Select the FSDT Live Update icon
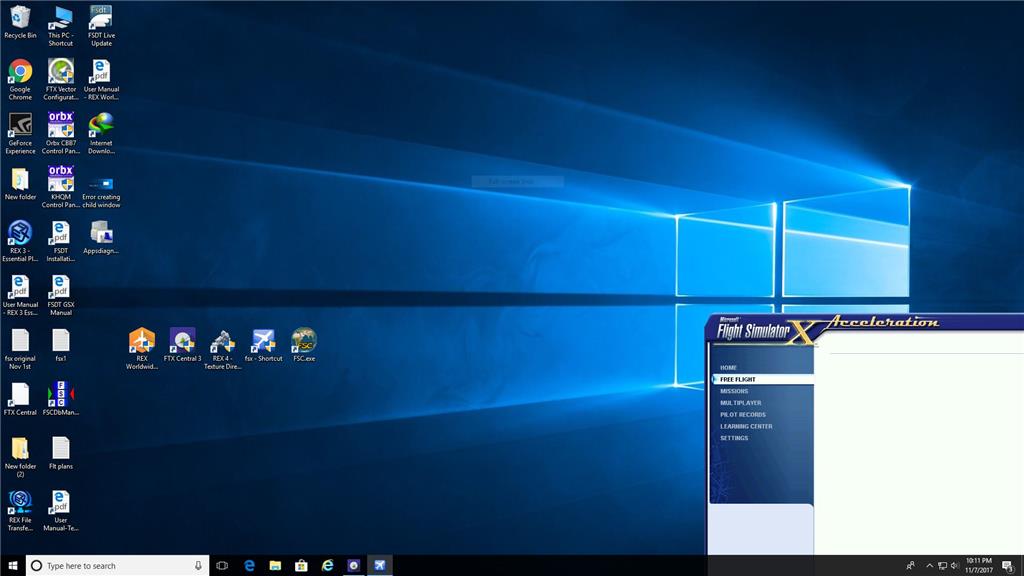Image resolution: width=1024 pixels, height=576 pixels. tap(101, 26)
